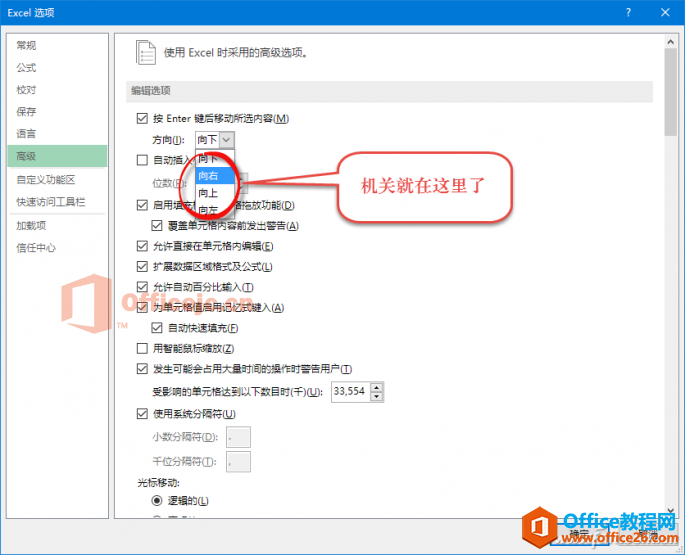Select the 加载项 category
Screen dimensions: 685x555
57,225
